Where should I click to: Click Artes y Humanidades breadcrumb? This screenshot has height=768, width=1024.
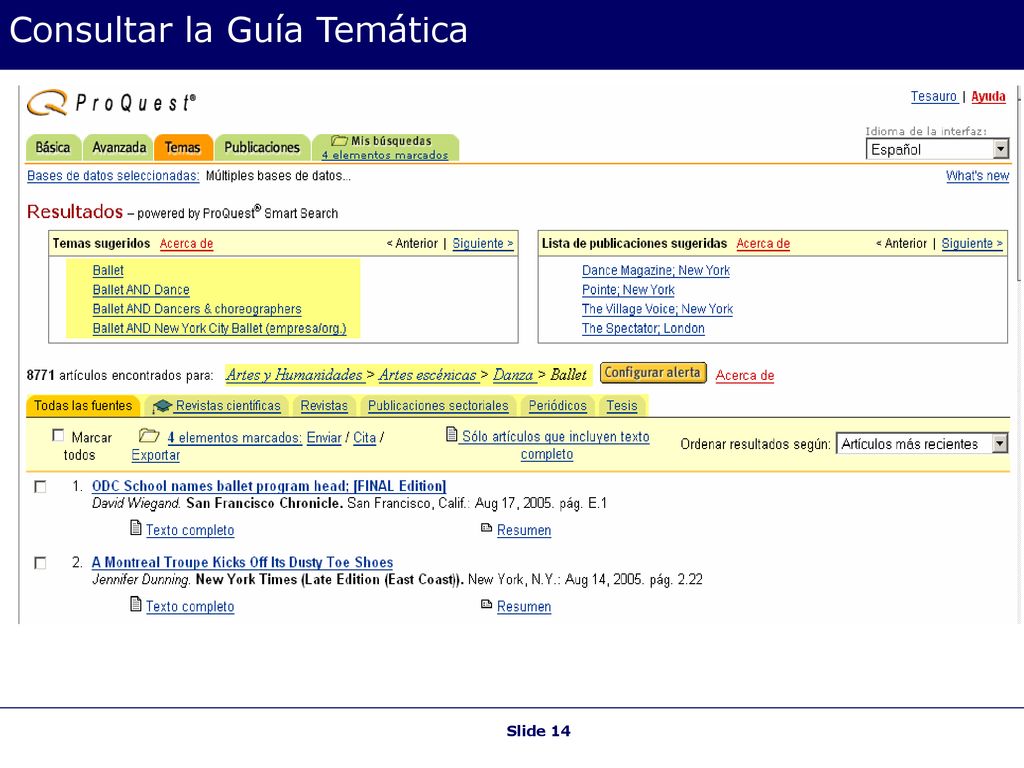(295, 375)
